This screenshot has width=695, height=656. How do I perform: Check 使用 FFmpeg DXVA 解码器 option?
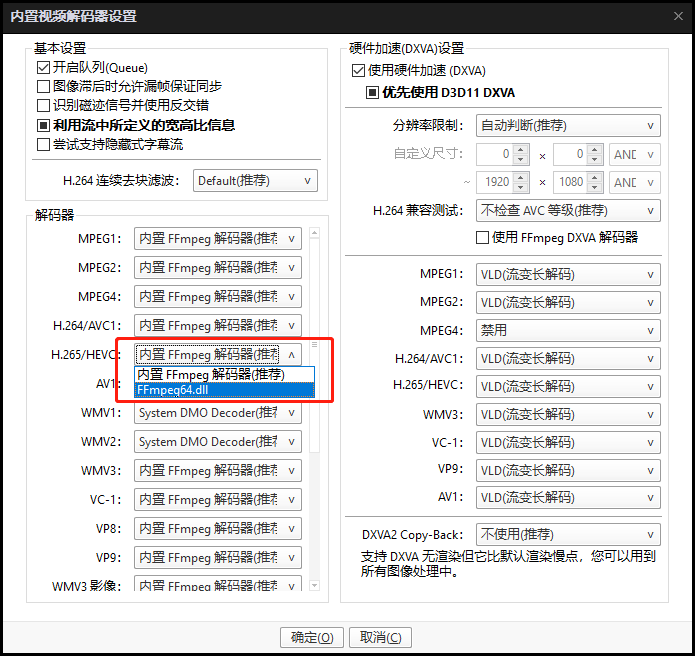(x=483, y=237)
